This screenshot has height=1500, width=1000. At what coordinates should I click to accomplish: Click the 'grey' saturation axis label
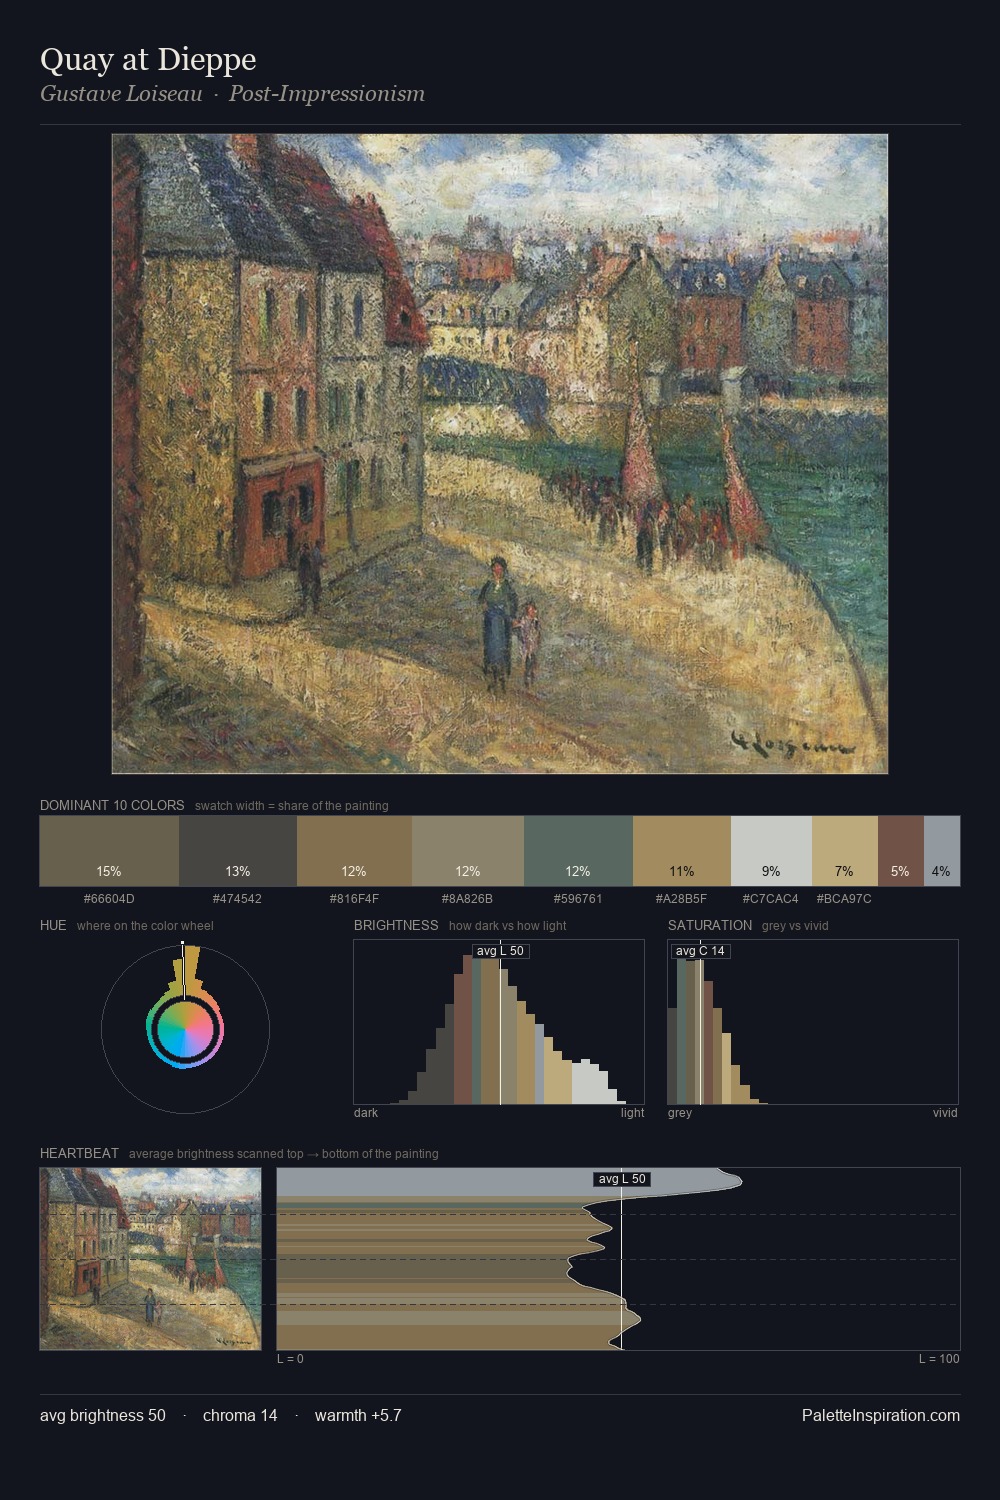coord(680,1113)
